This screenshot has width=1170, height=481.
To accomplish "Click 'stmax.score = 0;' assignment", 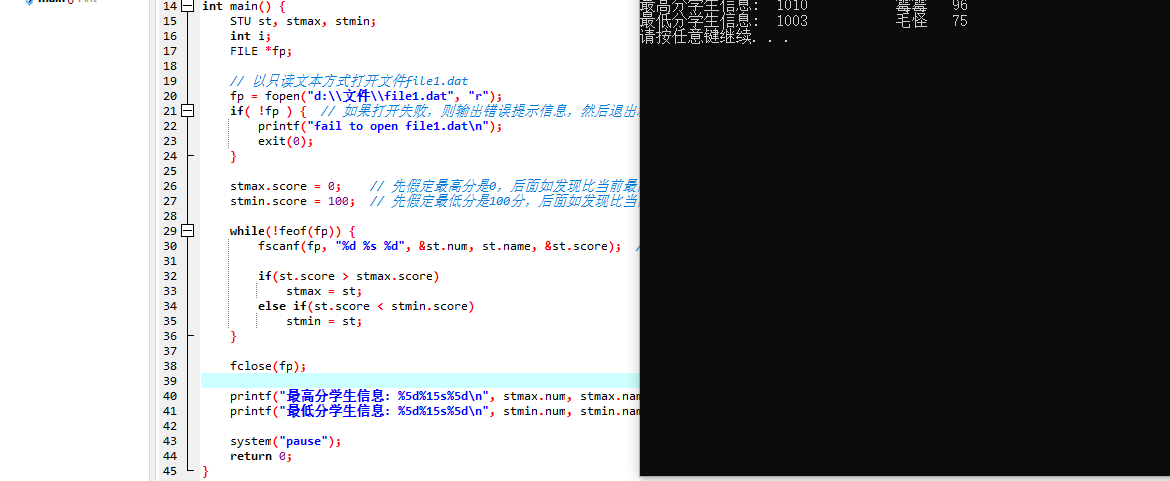I will pos(286,186).
